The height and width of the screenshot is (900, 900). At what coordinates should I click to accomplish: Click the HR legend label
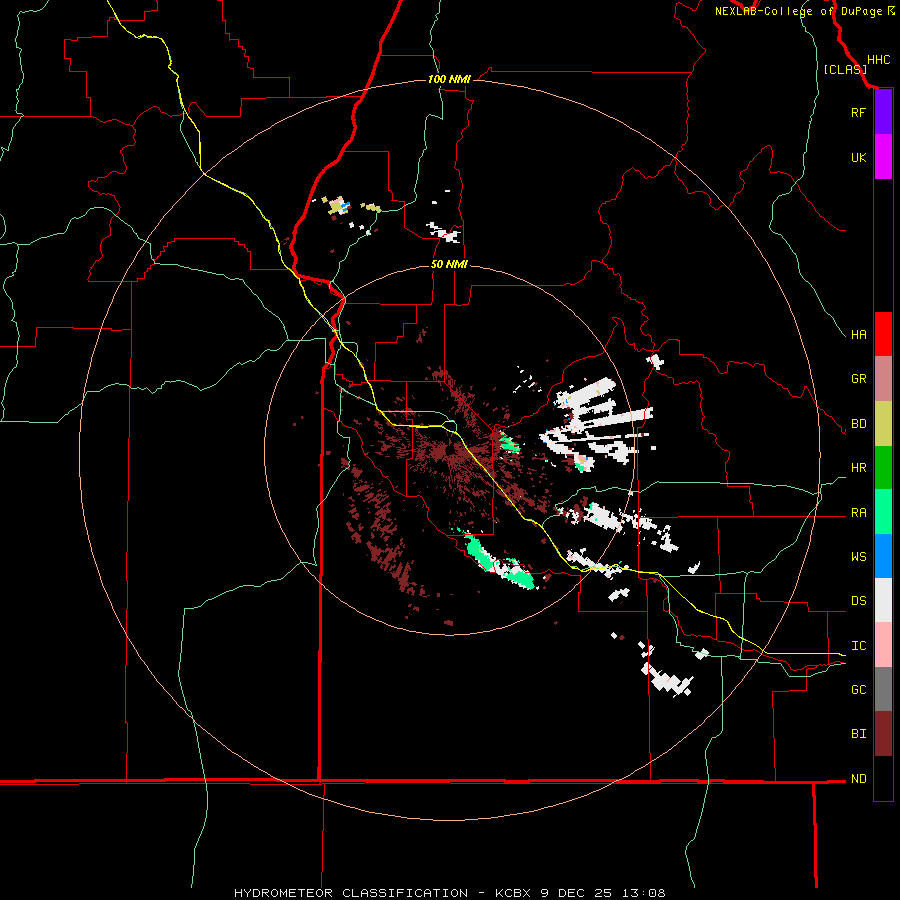858,468
